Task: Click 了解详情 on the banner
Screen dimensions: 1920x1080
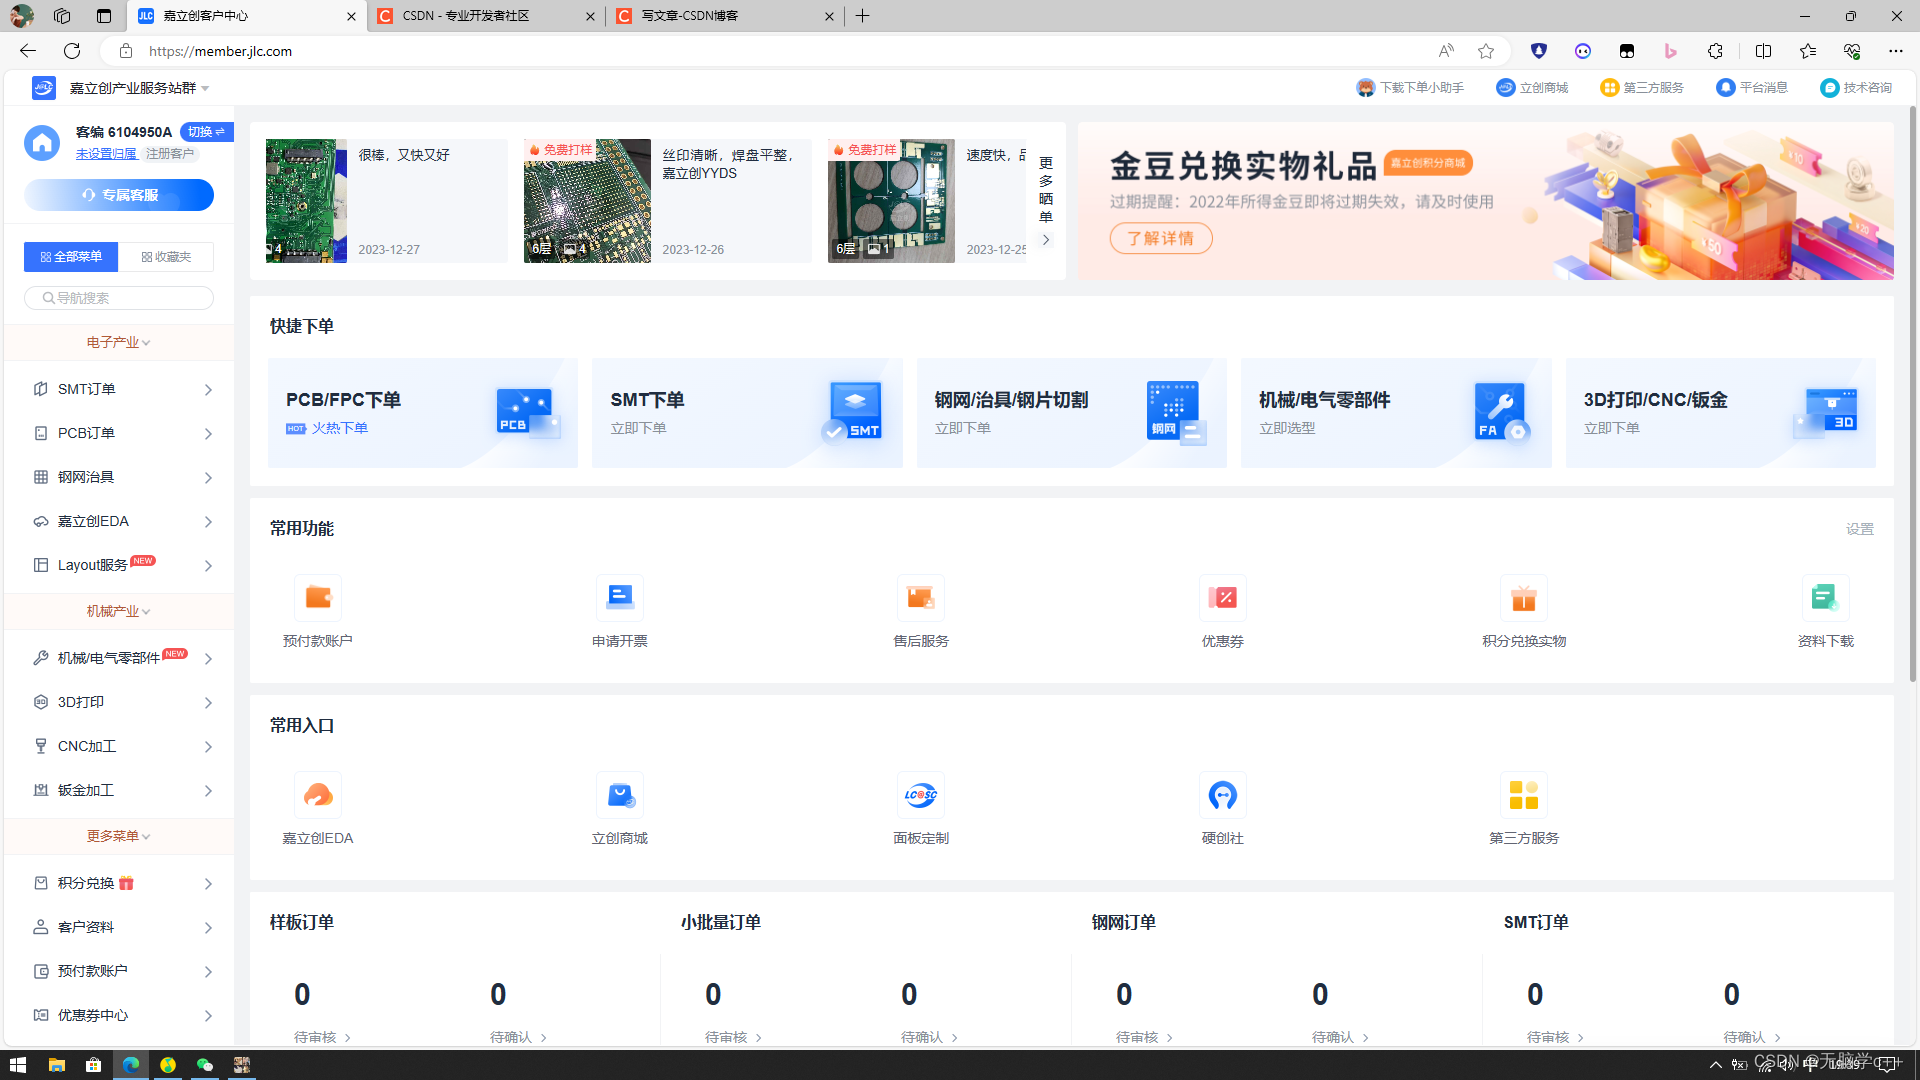Action: tap(1160, 238)
